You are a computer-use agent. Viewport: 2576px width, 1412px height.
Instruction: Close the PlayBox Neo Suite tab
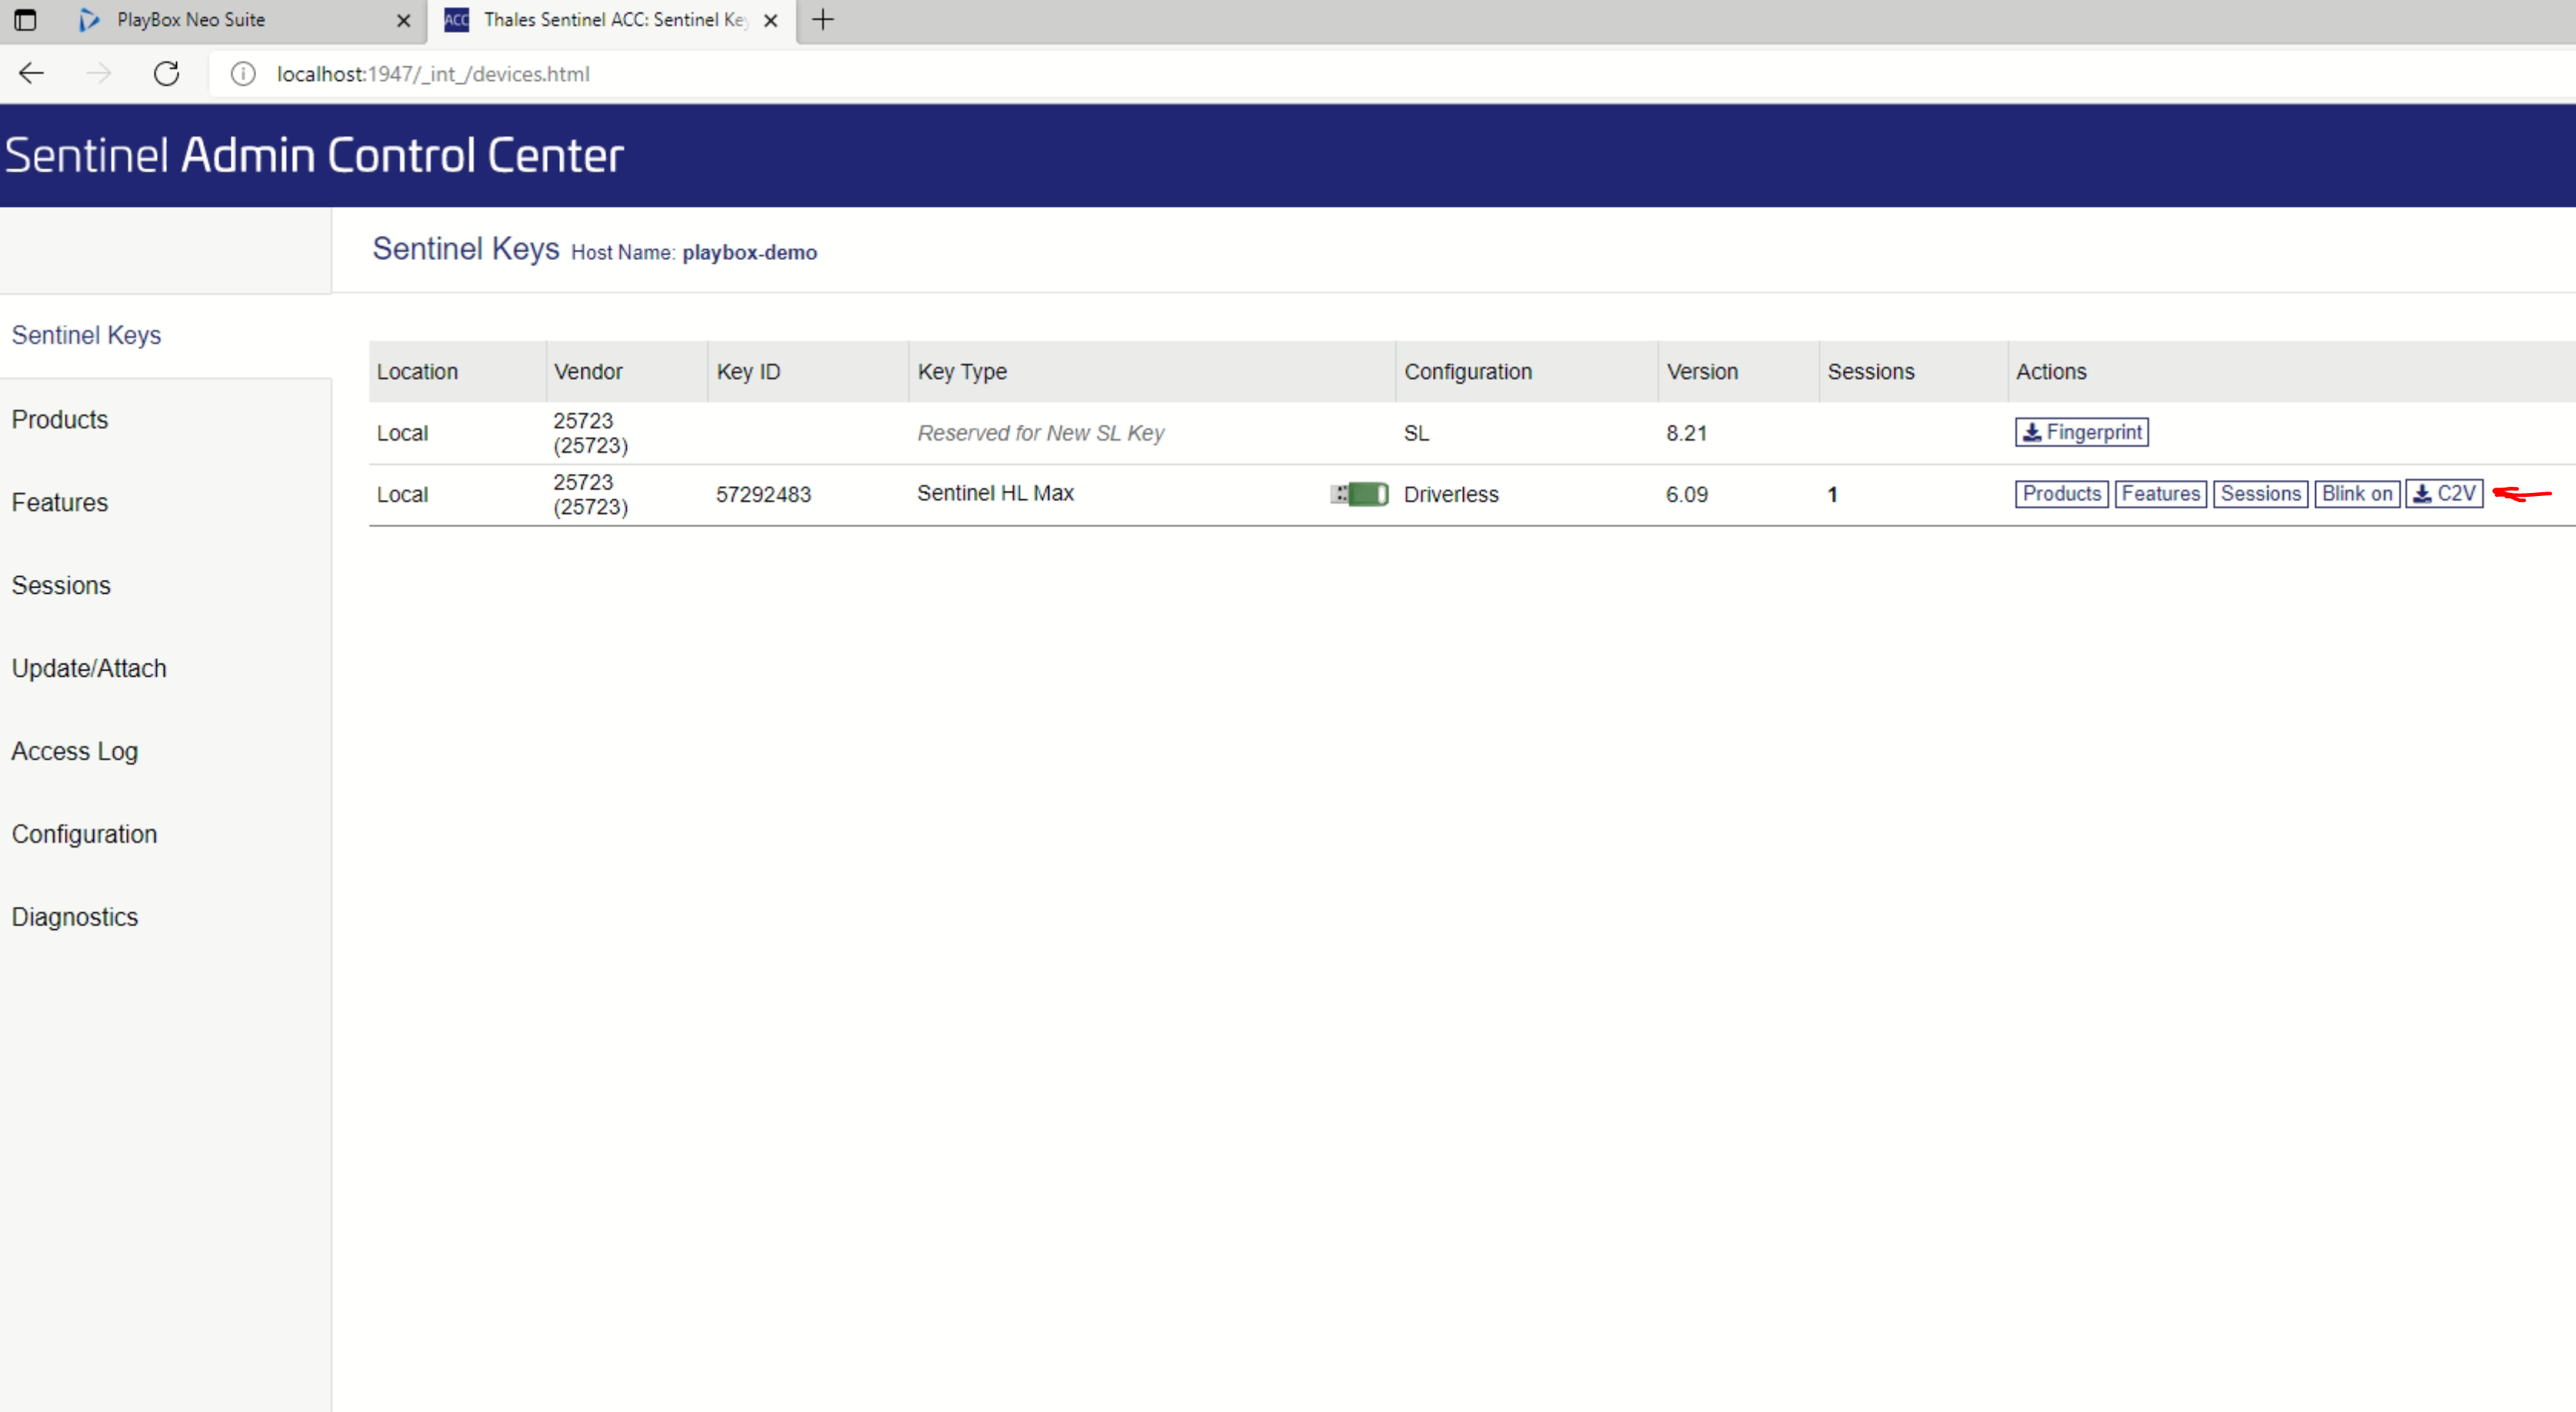point(404,20)
